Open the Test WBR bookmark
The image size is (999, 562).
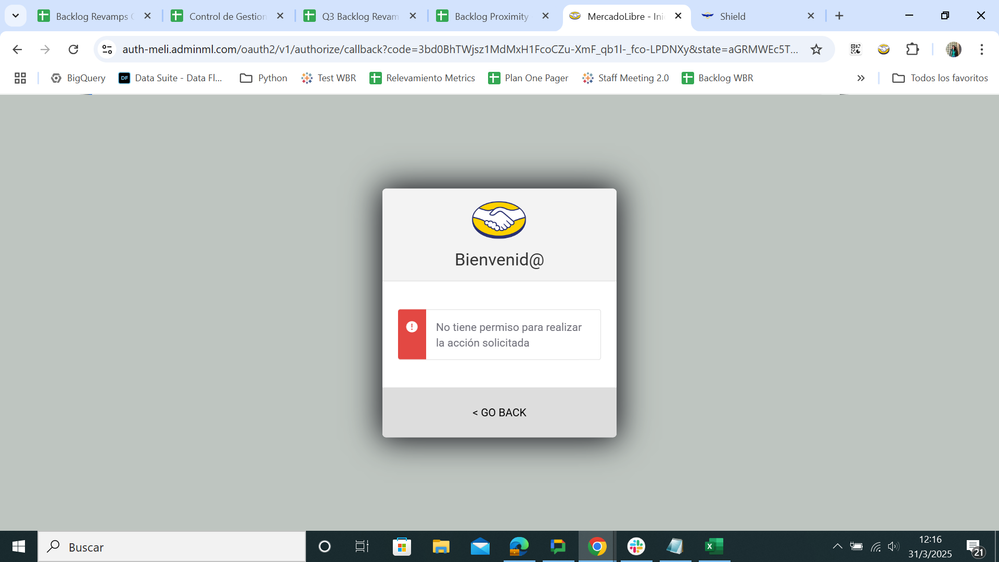pos(329,78)
